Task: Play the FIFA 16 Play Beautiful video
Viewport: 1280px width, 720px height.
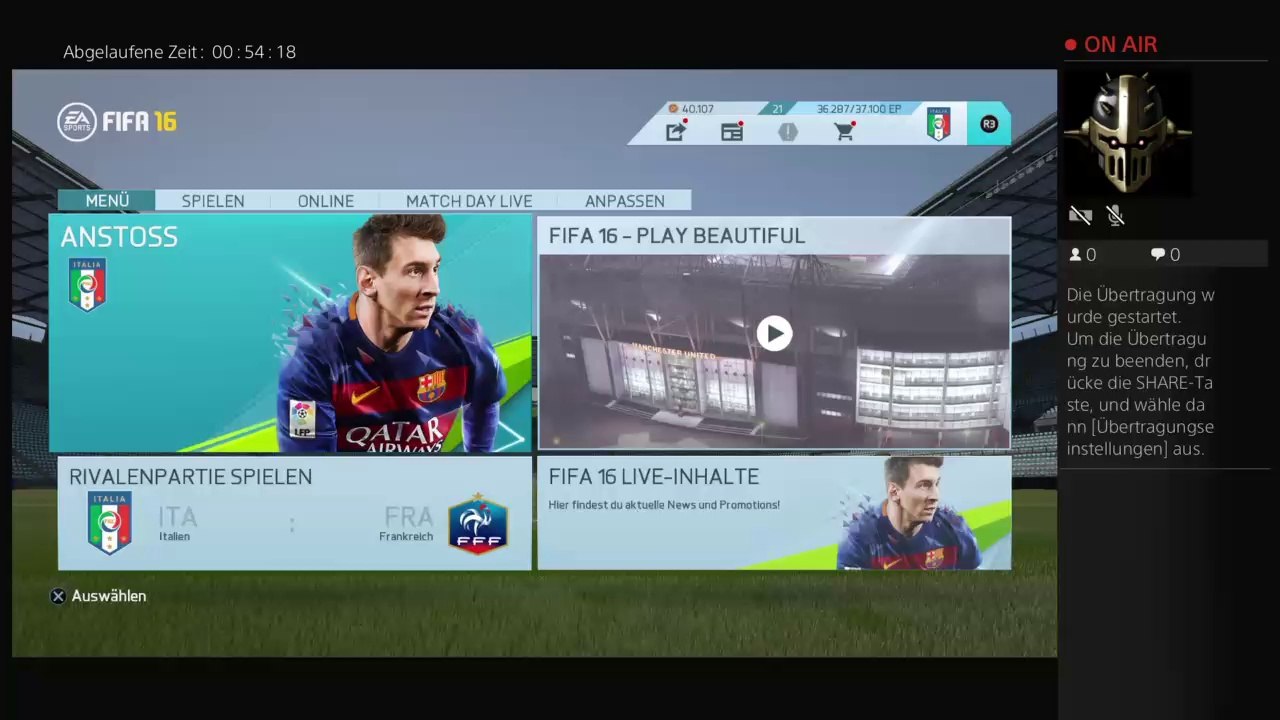Action: [x=774, y=333]
